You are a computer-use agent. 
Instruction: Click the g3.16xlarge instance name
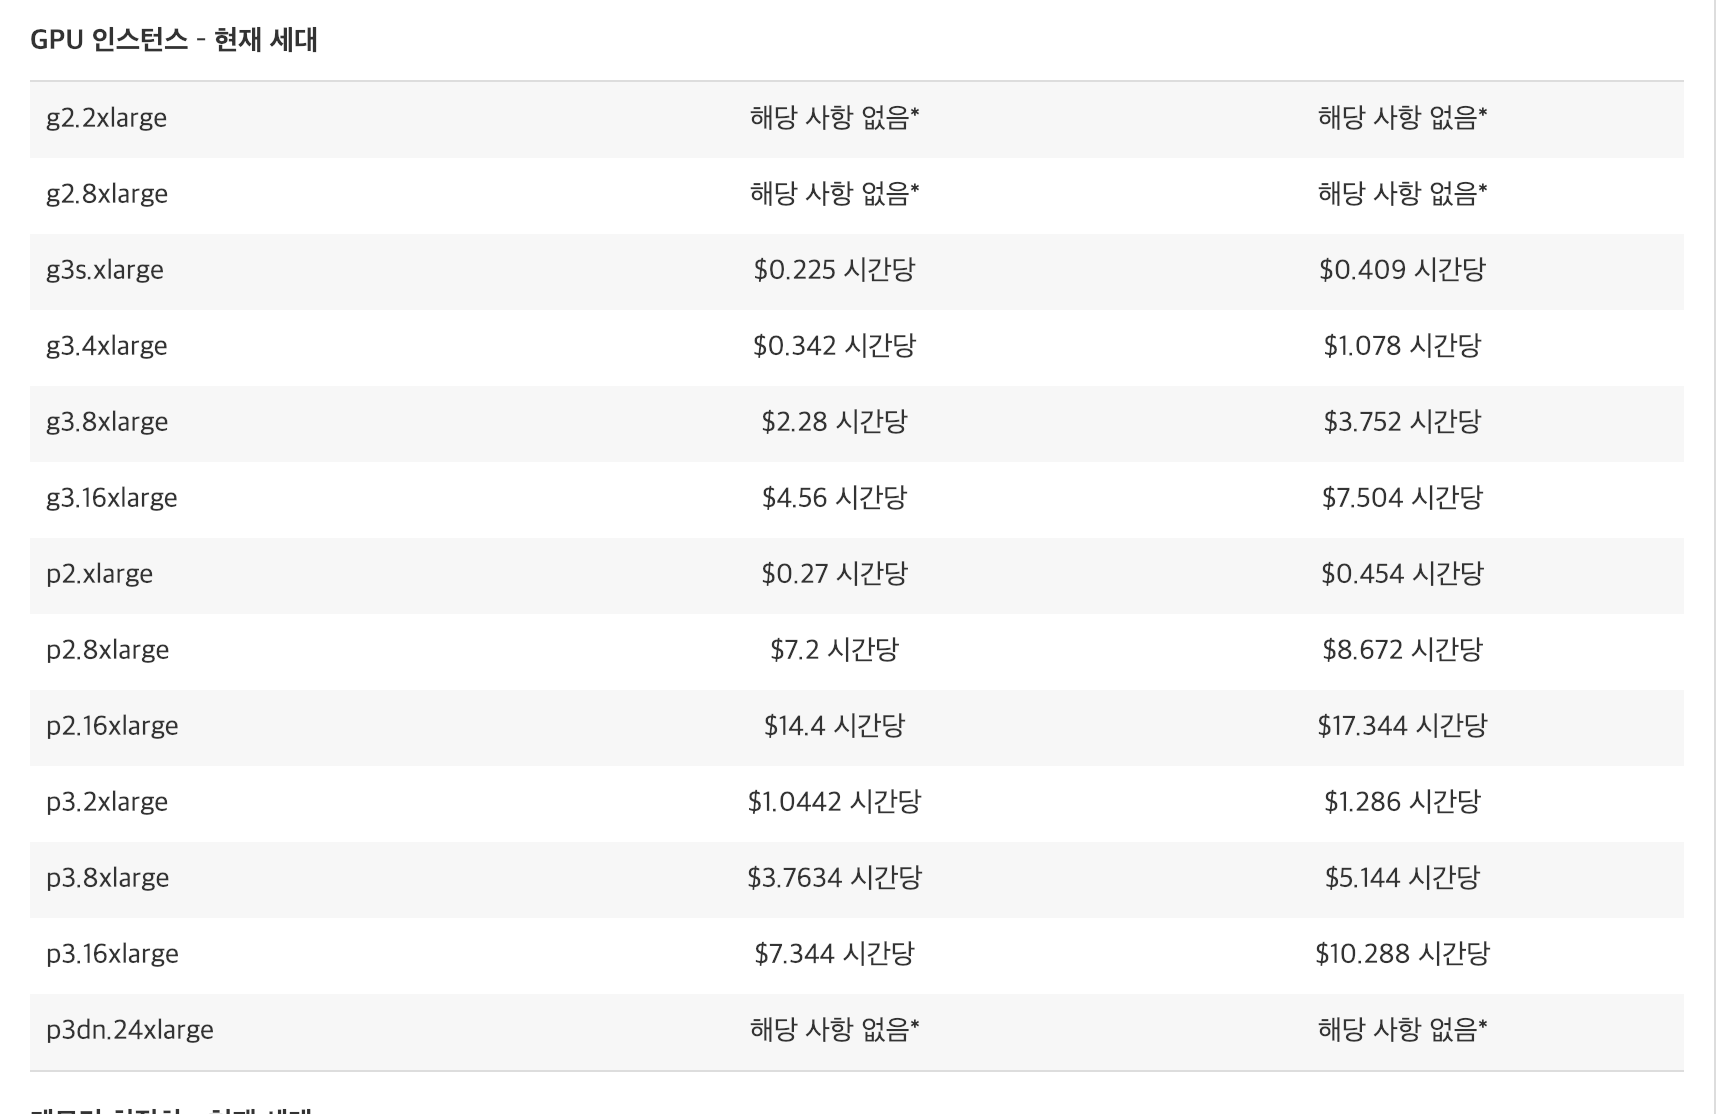coord(112,498)
